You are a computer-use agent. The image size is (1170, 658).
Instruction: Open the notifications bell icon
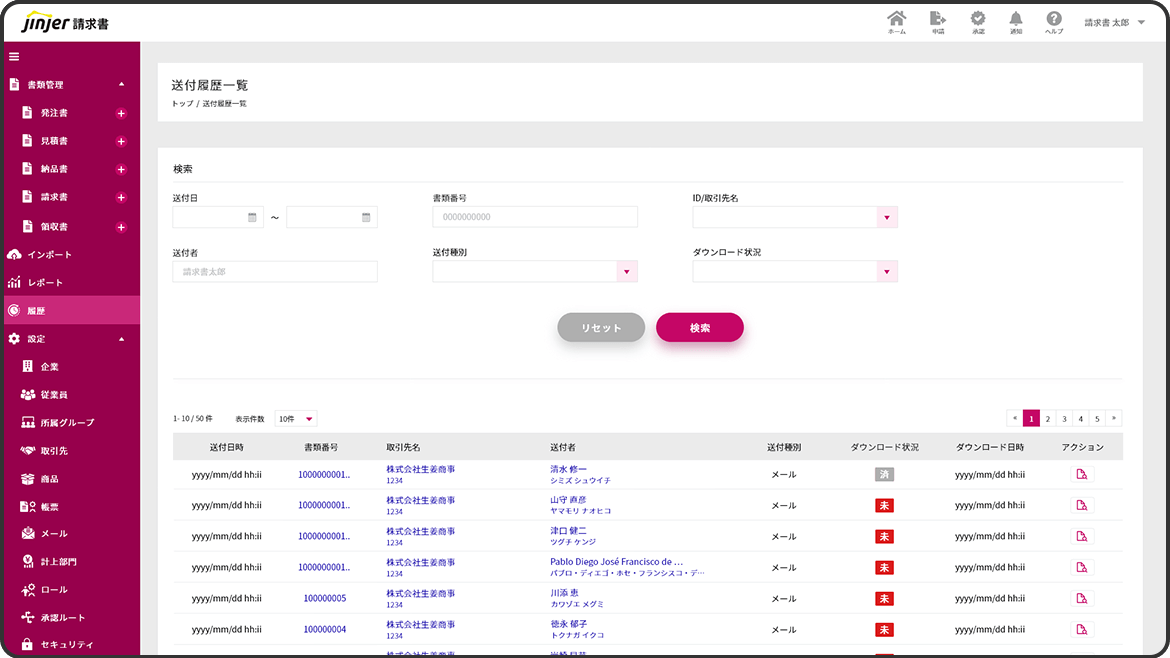1016,20
